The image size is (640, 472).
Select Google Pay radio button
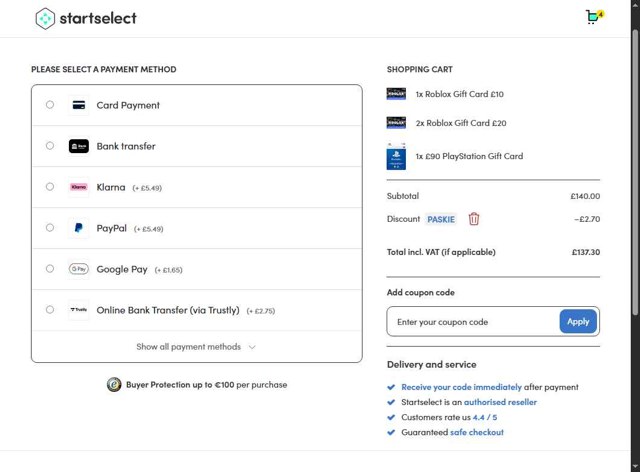(x=50, y=269)
